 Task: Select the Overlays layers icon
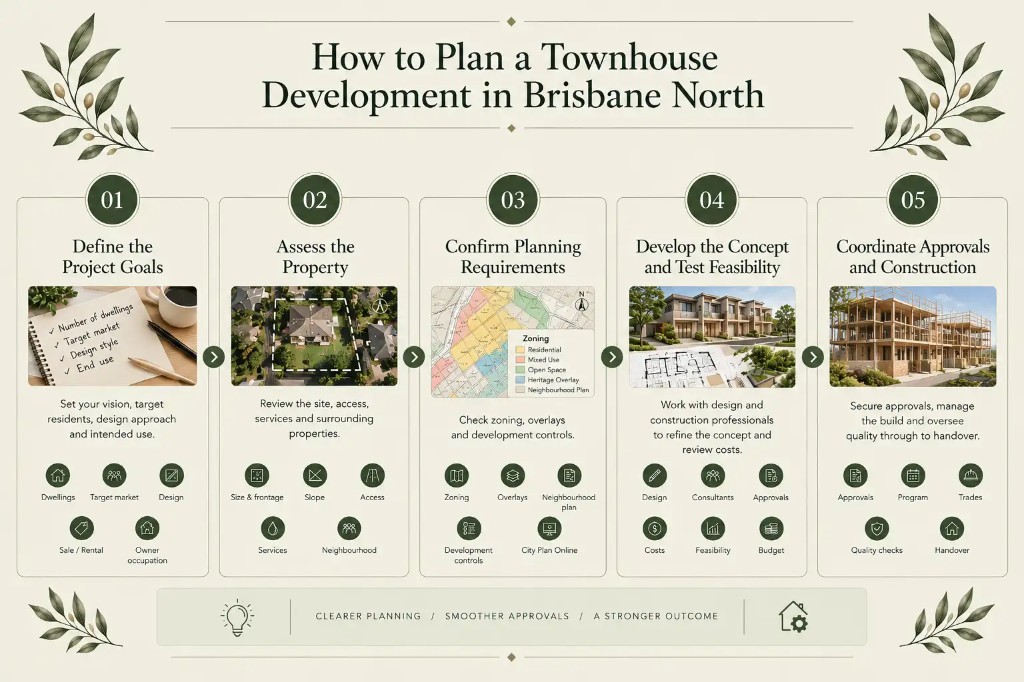pos(513,476)
